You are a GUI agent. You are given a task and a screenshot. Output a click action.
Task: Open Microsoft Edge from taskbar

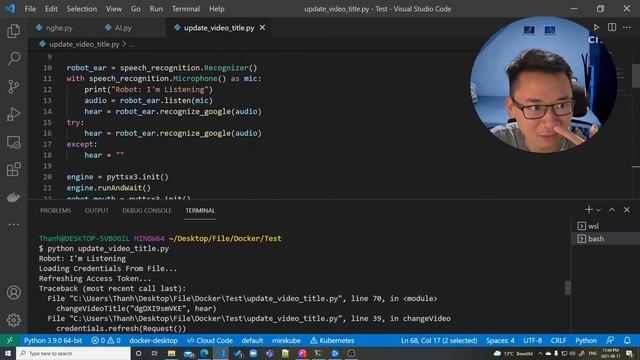[x=204, y=353]
